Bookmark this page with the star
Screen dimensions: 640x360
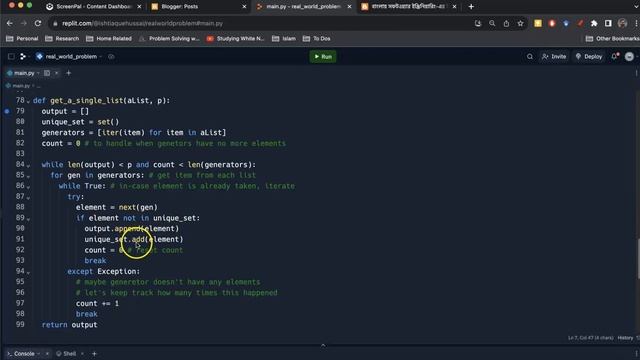[520, 23]
